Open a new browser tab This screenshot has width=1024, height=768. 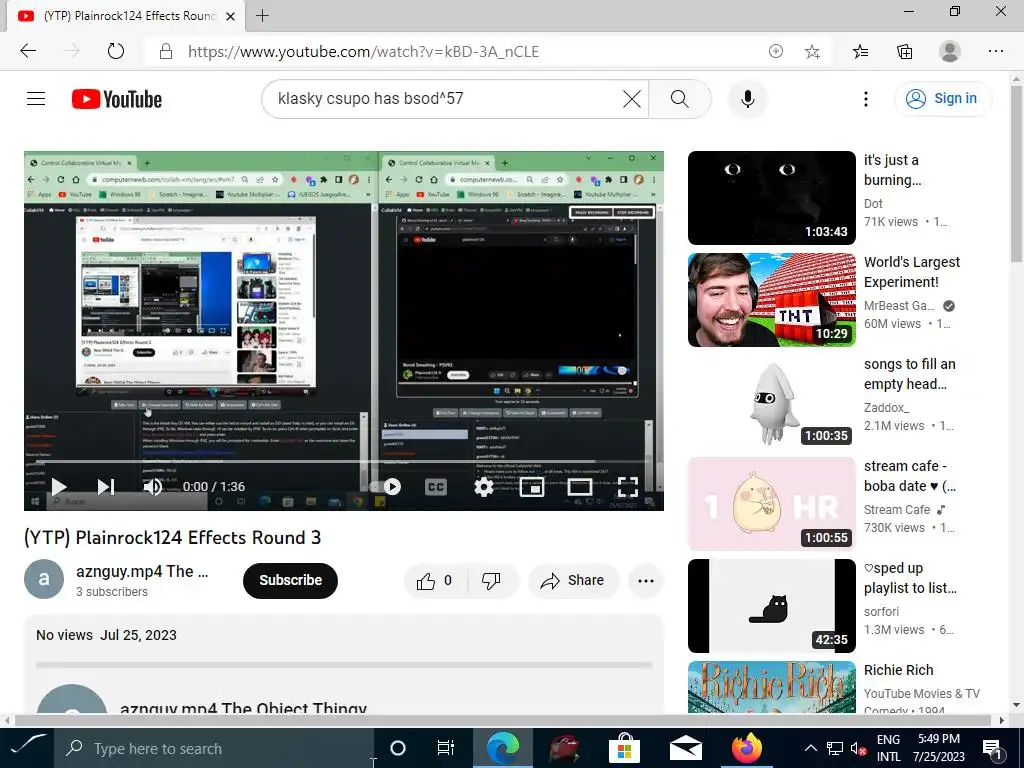click(263, 16)
